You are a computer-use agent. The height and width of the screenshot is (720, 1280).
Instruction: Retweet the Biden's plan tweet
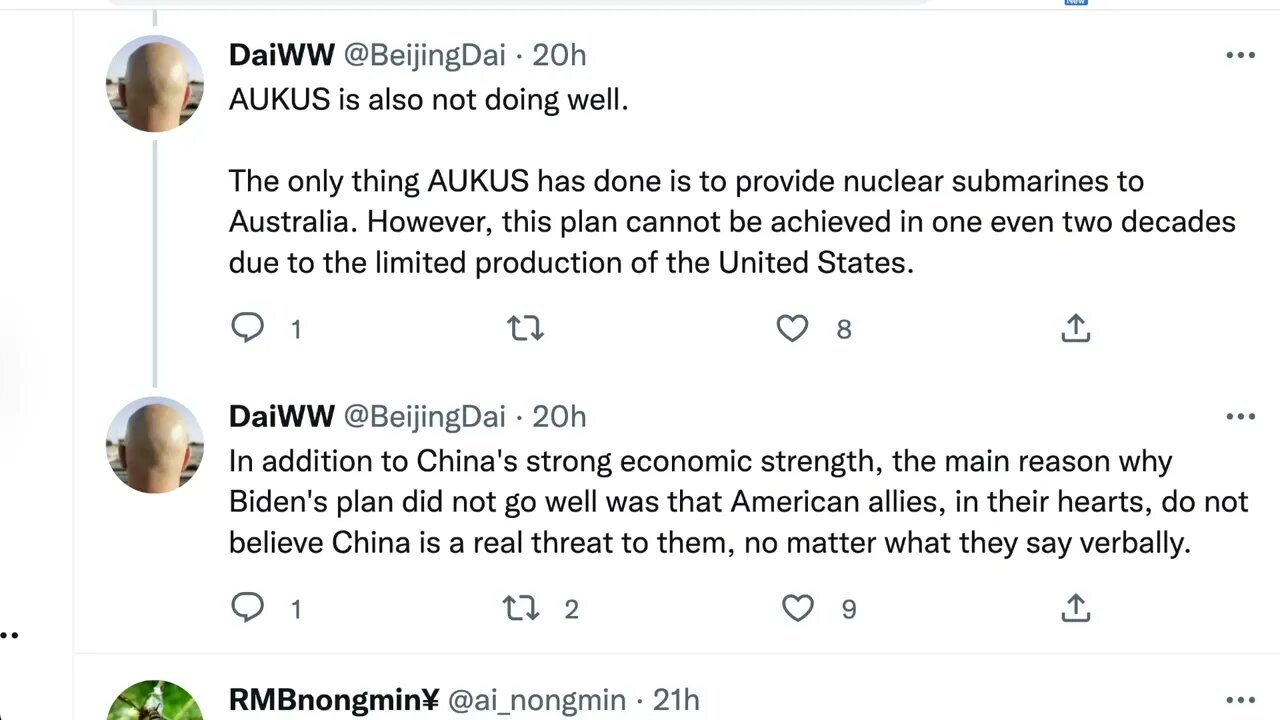point(521,608)
